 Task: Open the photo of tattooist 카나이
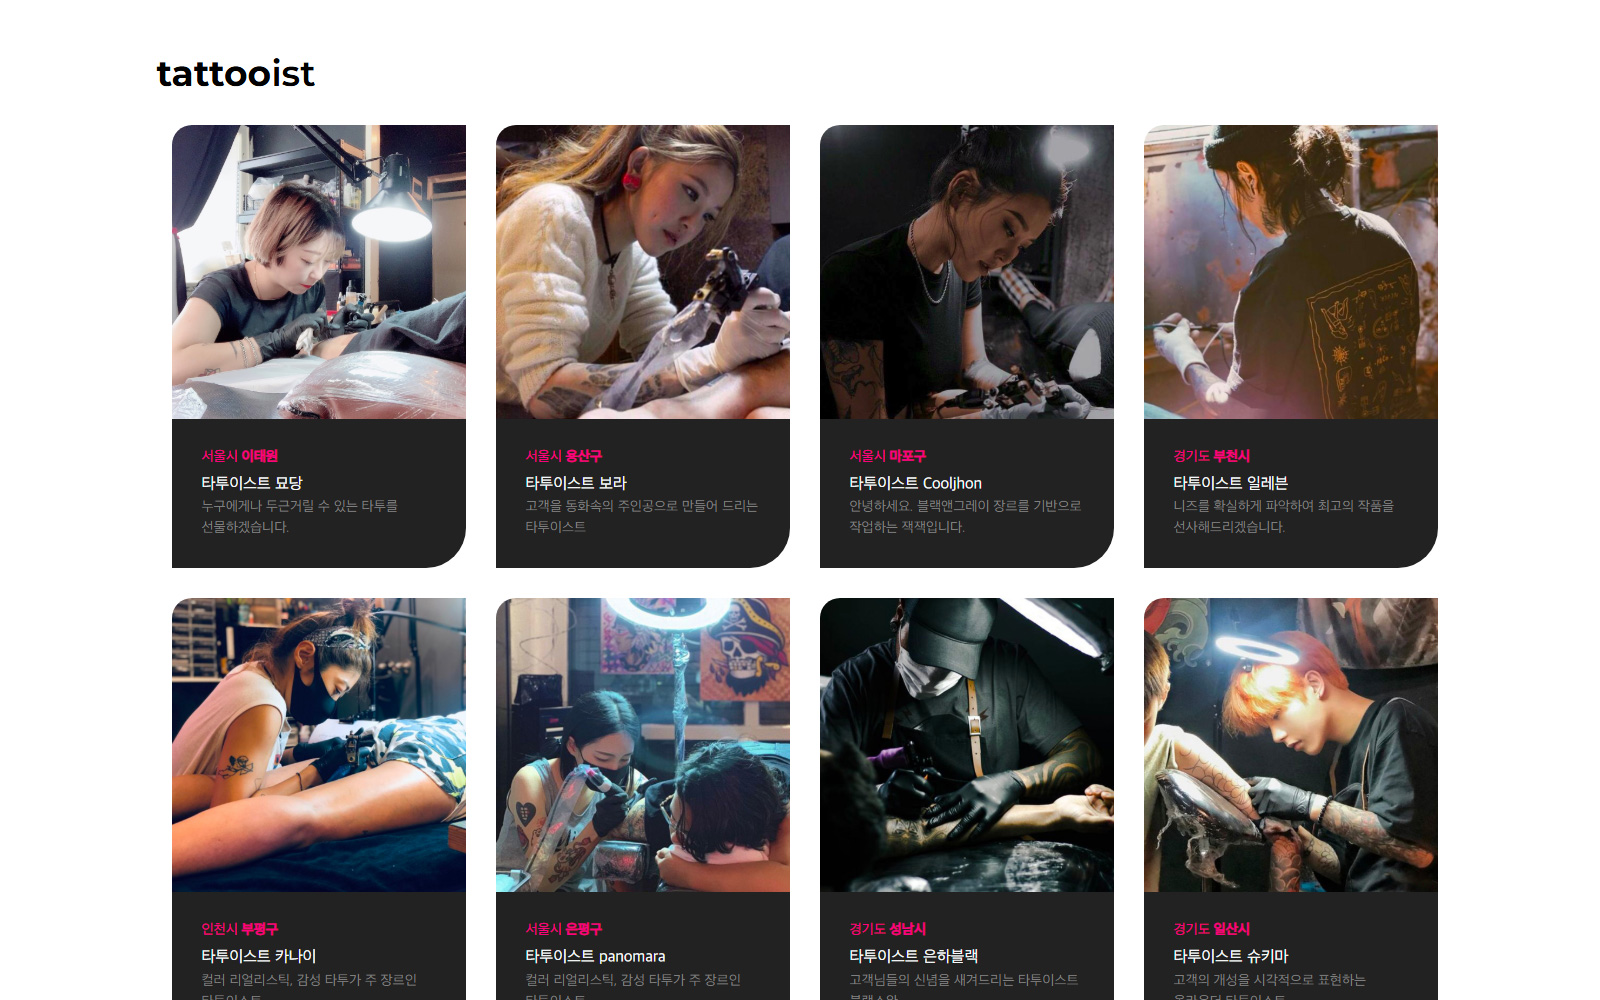(319, 745)
